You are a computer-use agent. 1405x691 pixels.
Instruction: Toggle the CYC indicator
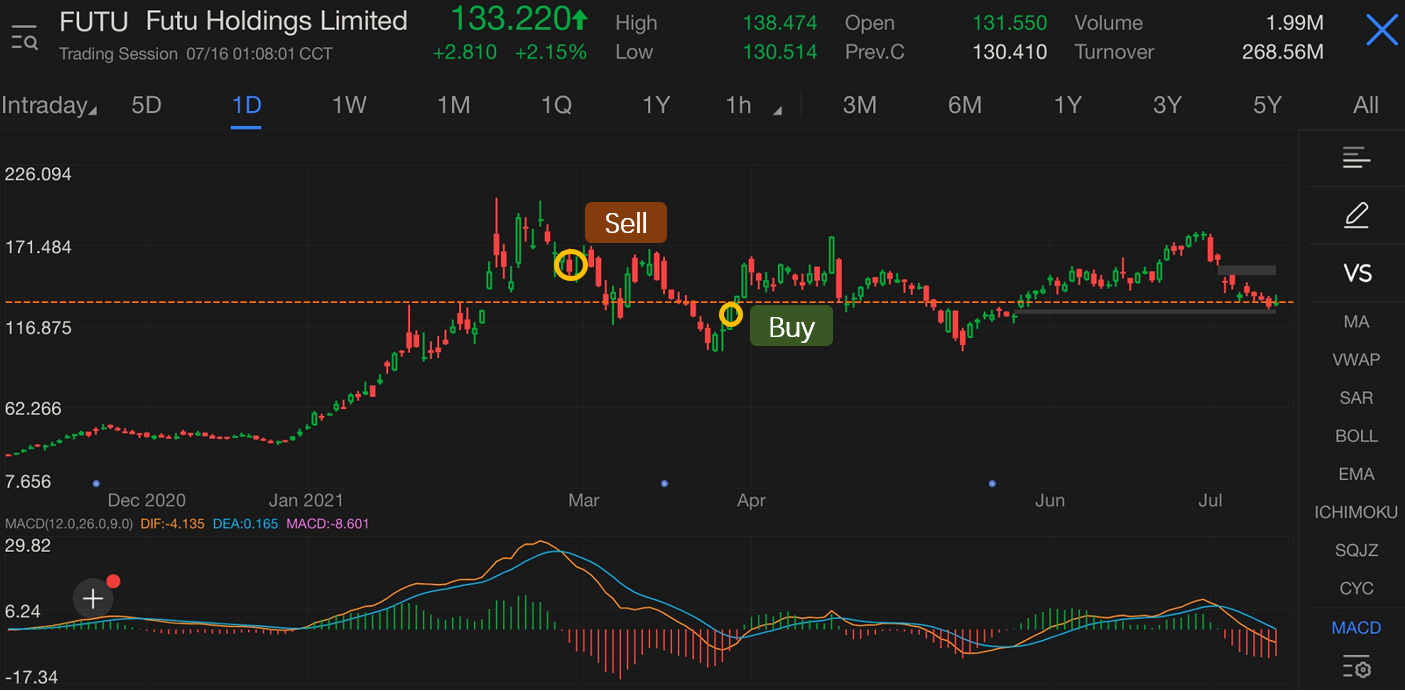1356,588
